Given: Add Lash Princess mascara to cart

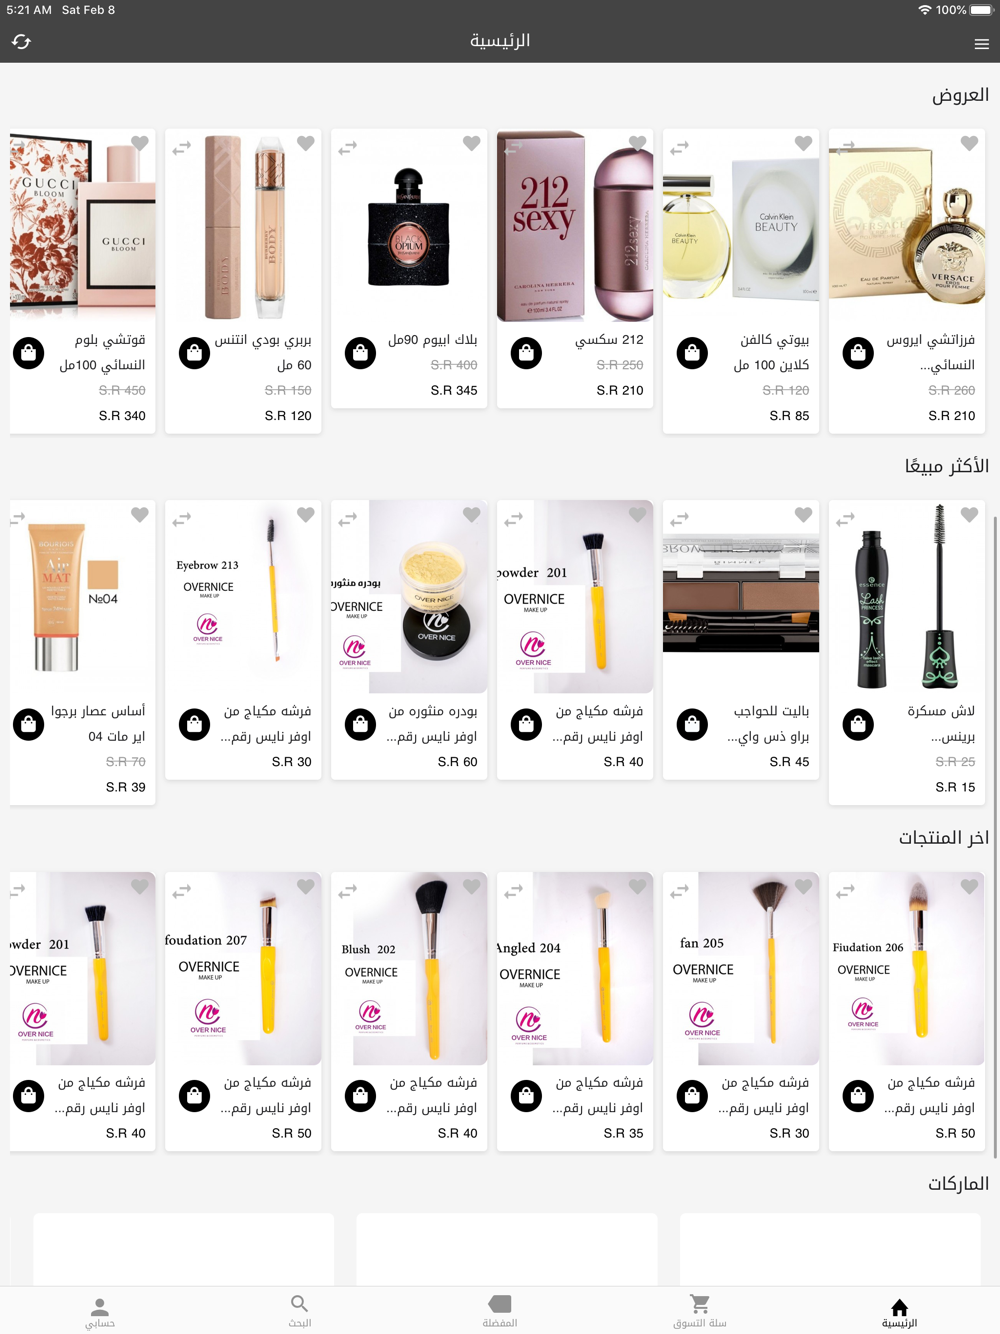Looking at the screenshot, I should coord(858,724).
